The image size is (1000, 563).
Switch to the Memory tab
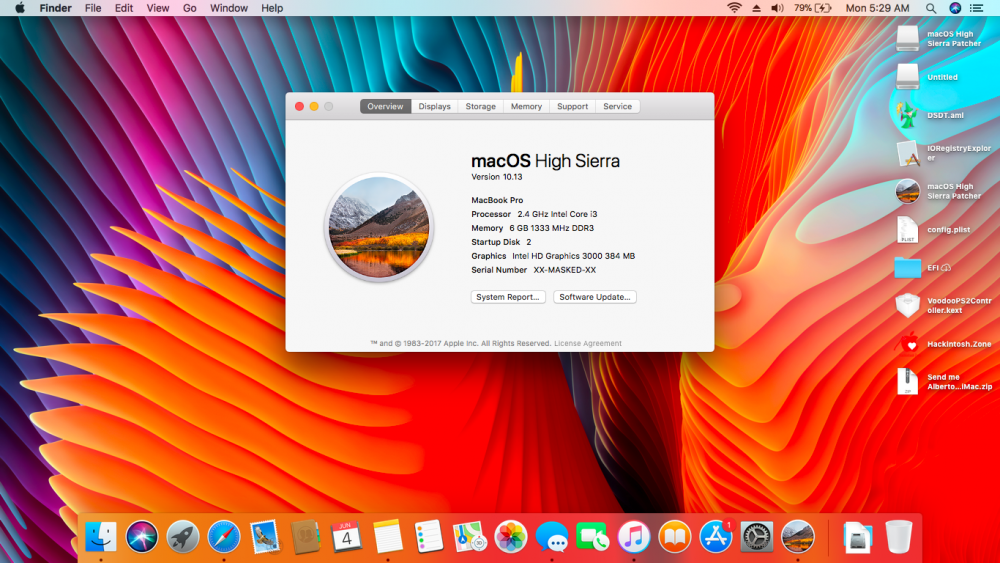(x=526, y=106)
